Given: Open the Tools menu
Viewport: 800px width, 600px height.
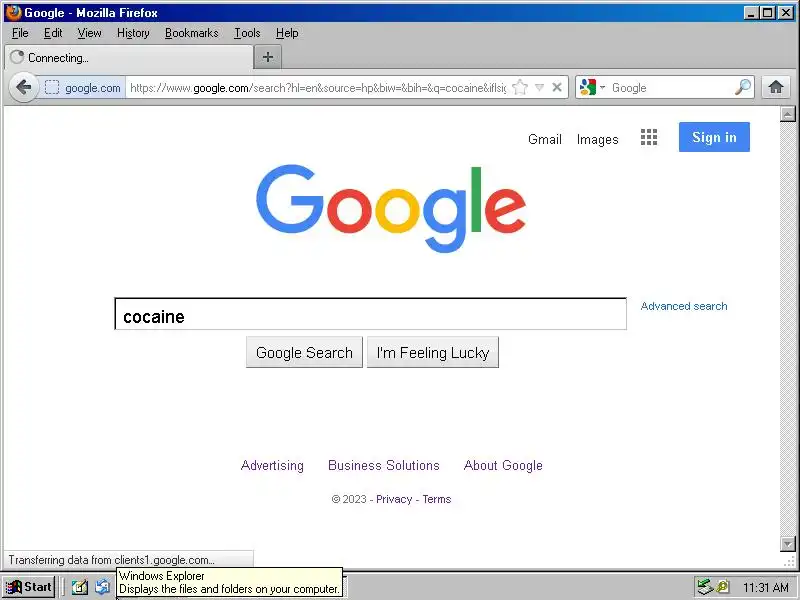Looking at the screenshot, I should [247, 33].
